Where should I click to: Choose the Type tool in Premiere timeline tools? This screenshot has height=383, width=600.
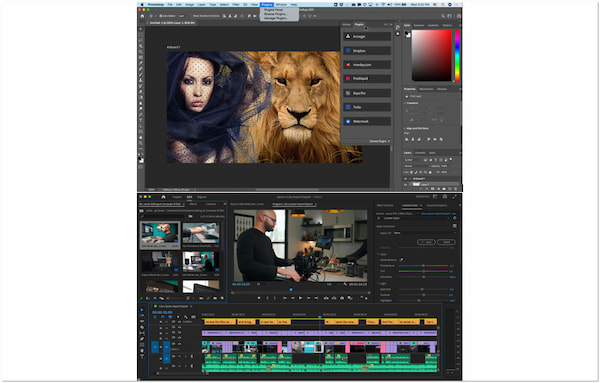[x=142, y=356]
